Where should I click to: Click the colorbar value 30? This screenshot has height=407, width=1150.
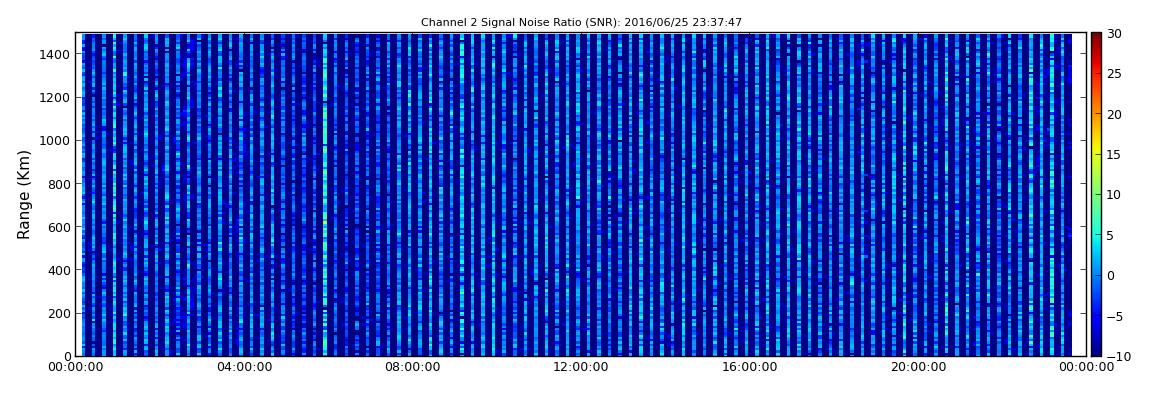[1114, 34]
